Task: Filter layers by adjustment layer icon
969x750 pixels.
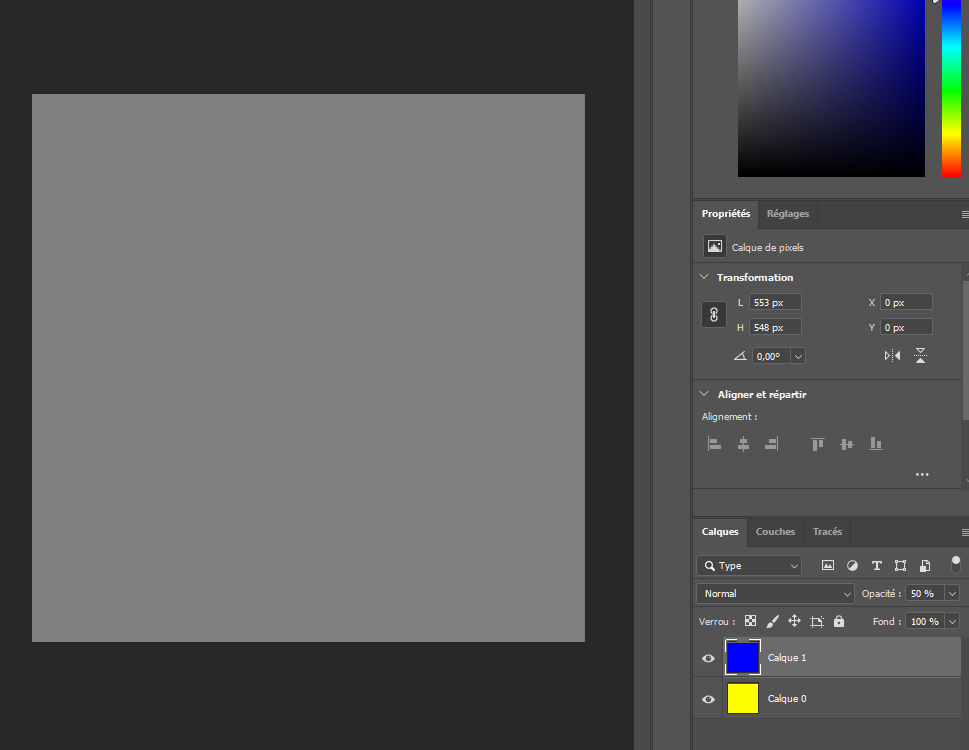Action: [x=852, y=566]
